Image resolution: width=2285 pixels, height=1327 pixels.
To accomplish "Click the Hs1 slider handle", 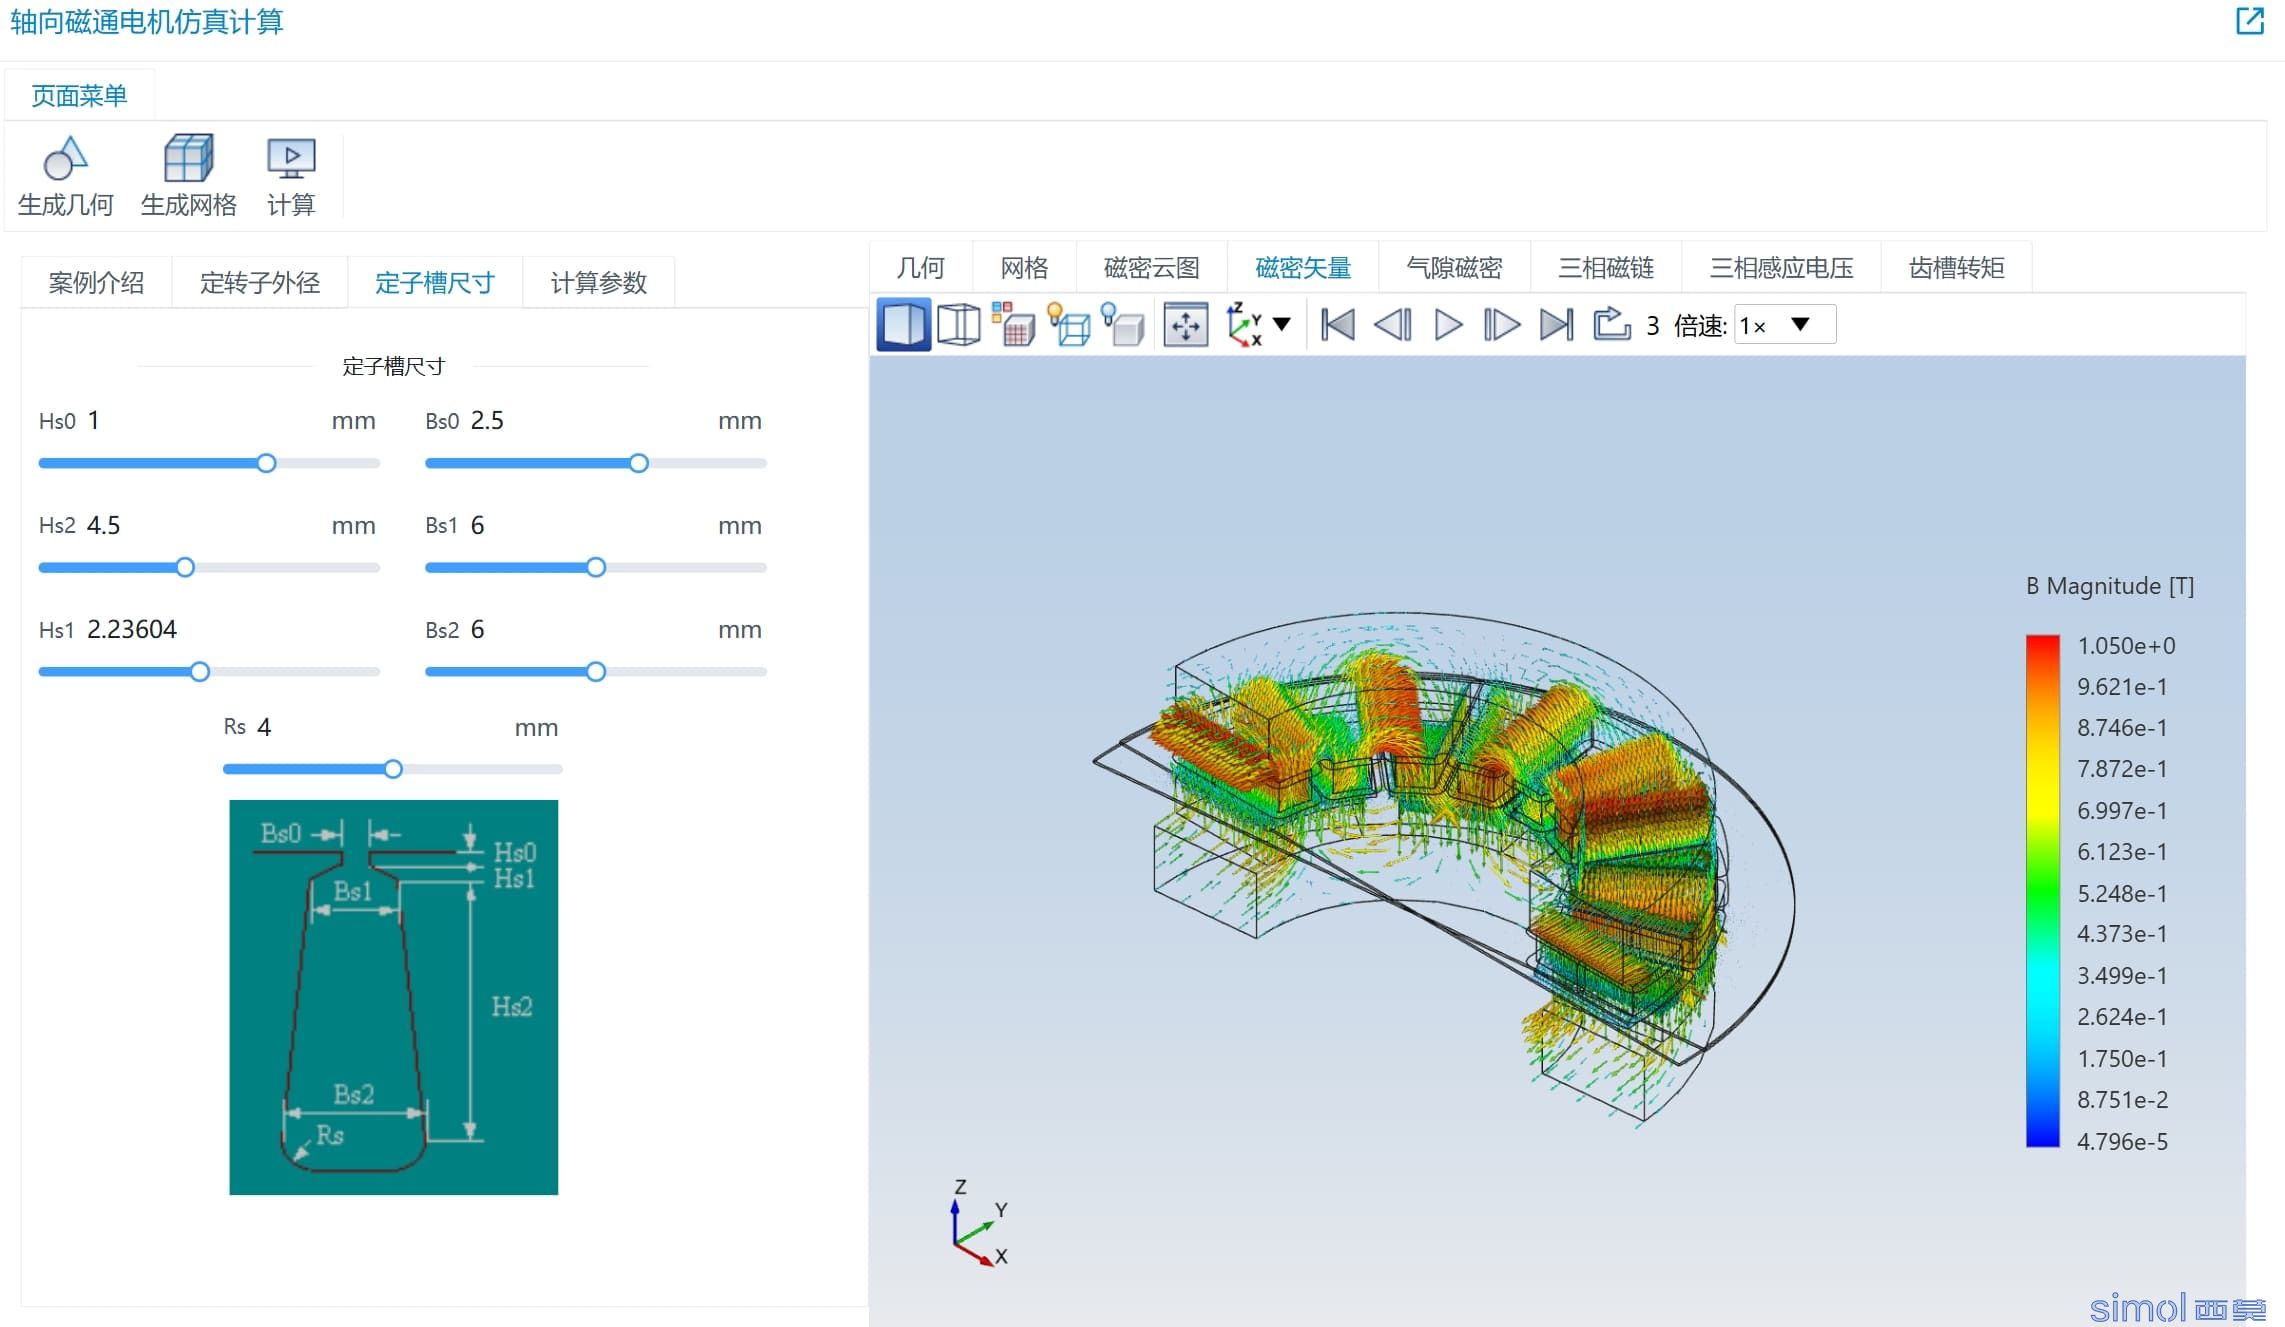I will tap(200, 672).
